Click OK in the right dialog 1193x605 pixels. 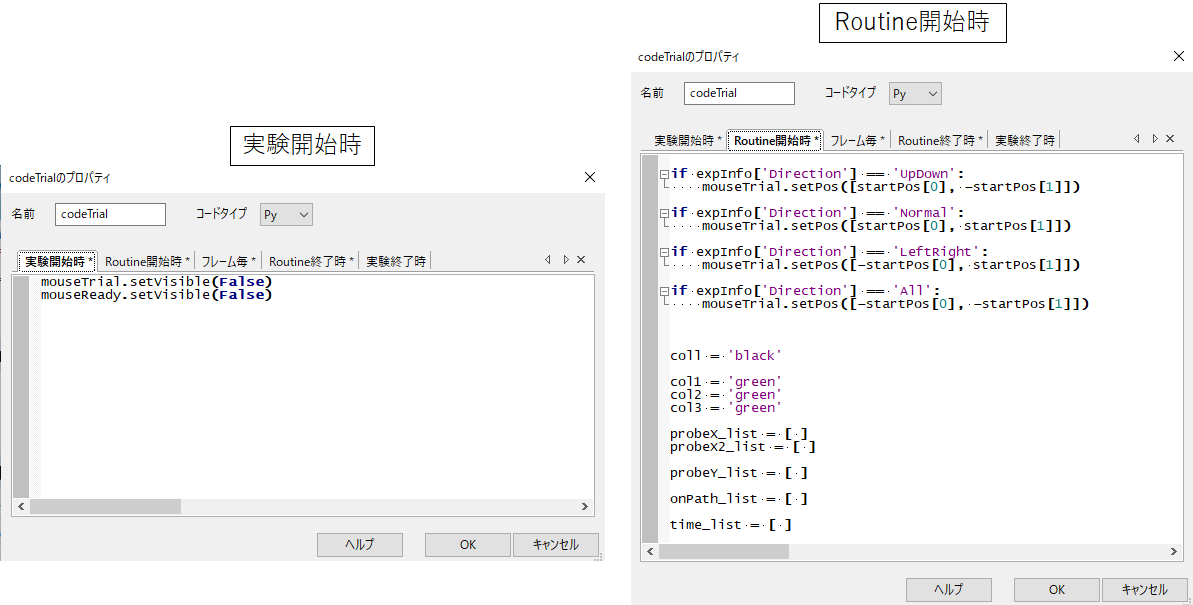1056,590
